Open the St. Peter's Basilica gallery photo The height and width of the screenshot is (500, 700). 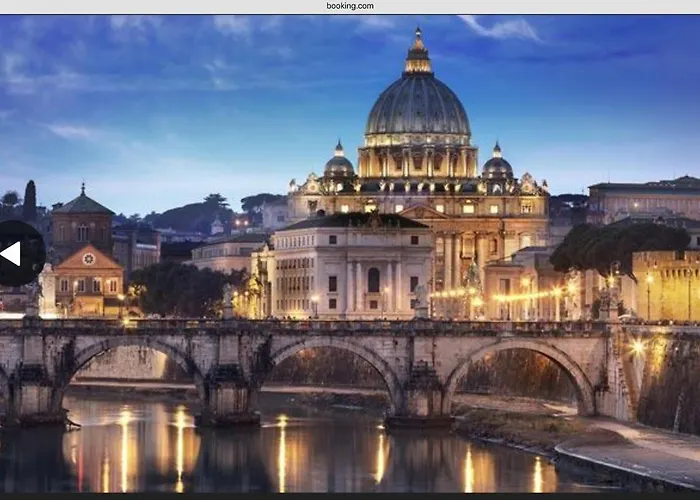pos(350,254)
